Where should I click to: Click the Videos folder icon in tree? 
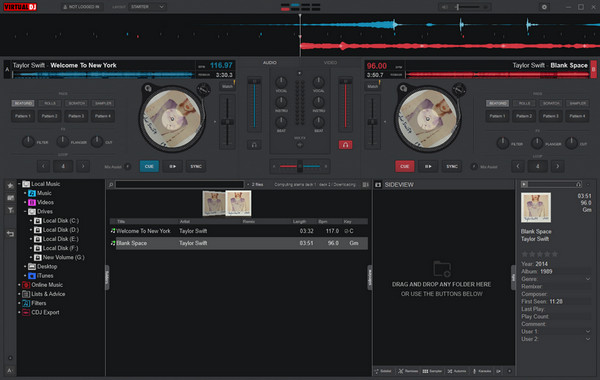pos(32,202)
